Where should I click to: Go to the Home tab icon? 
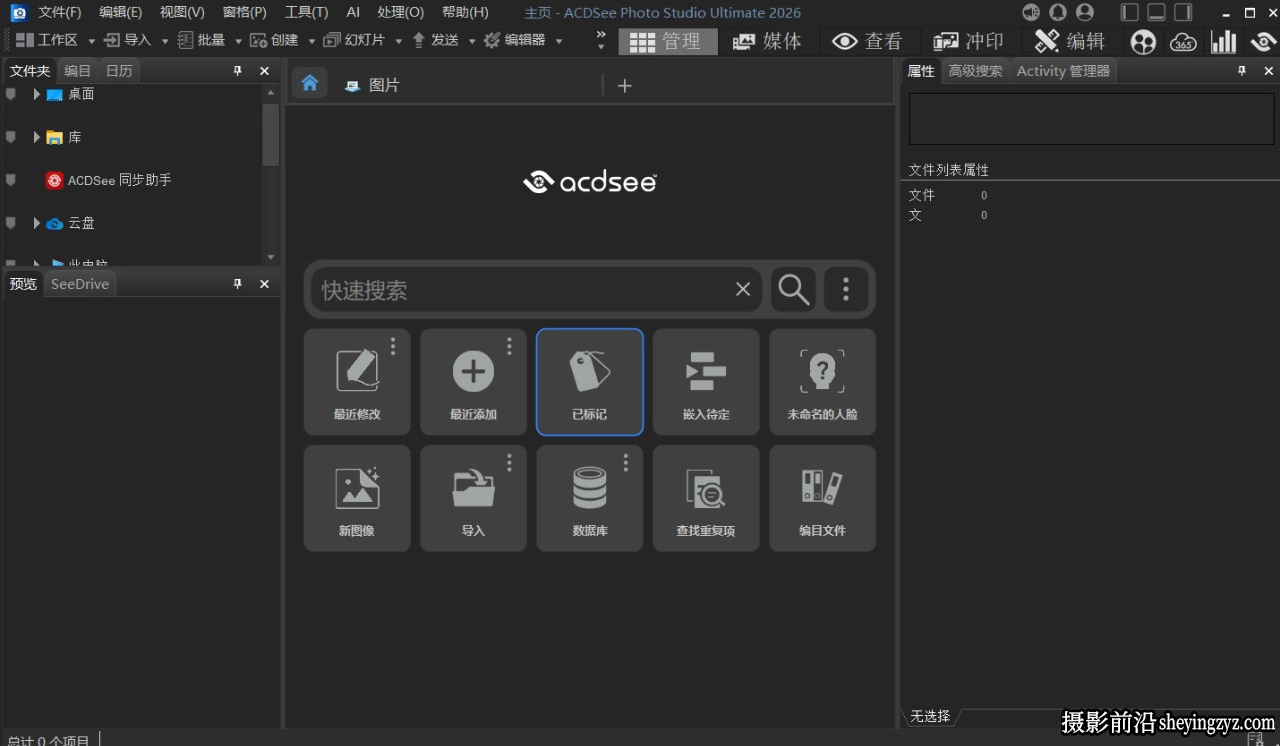310,83
